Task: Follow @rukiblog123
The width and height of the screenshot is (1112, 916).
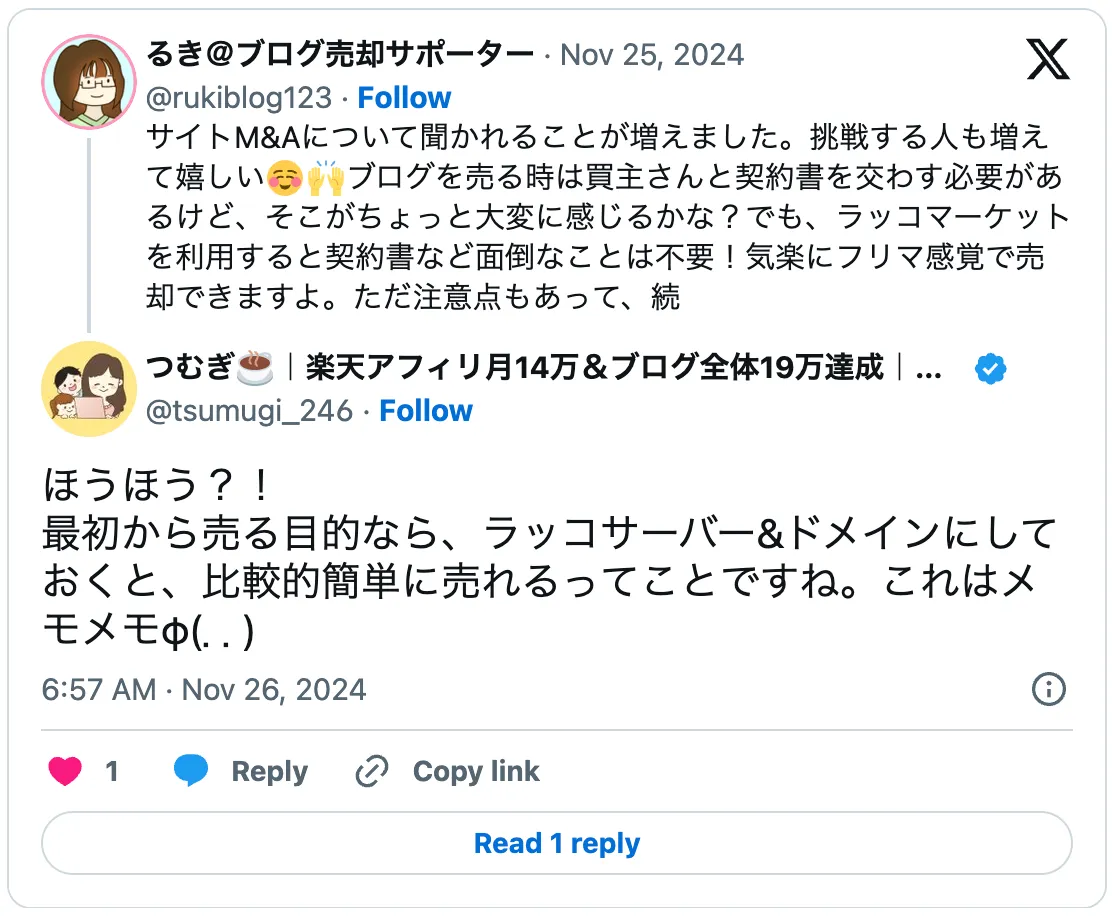Action: point(404,97)
